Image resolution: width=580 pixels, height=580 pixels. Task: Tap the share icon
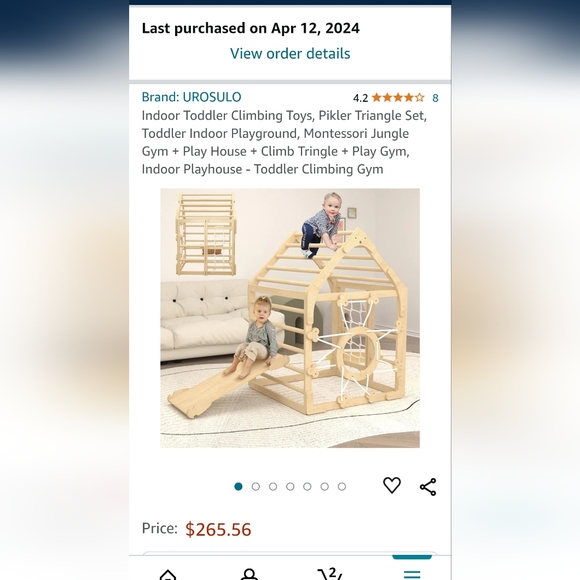tap(428, 487)
